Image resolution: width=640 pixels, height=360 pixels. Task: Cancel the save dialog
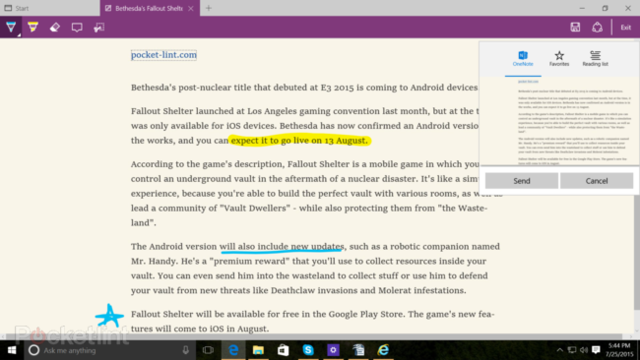596,181
